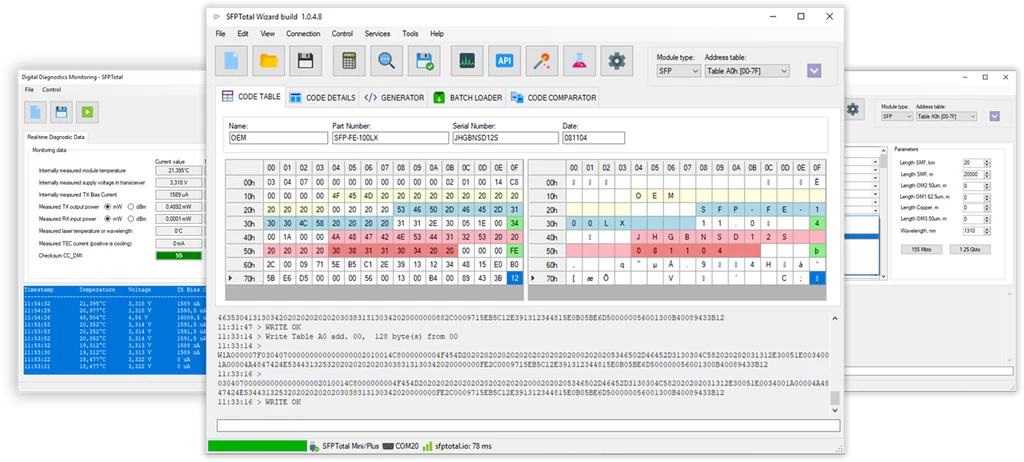
Task: Click the gear icon in the background right window
Action: click(852, 109)
